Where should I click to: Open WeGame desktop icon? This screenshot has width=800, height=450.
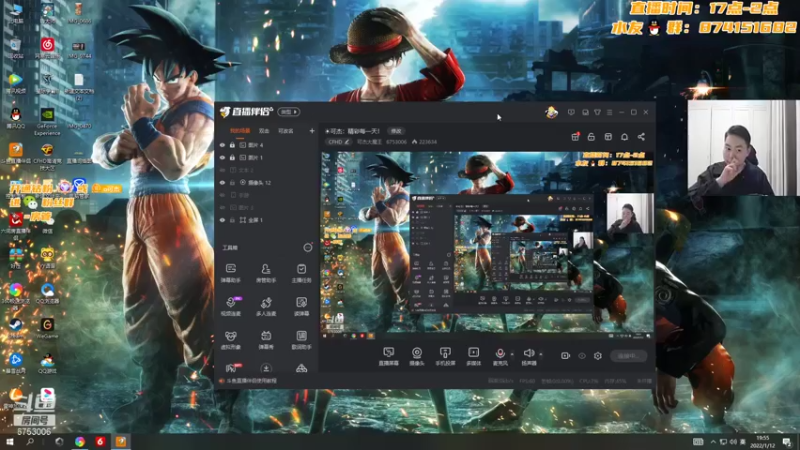tap(47, 329)
